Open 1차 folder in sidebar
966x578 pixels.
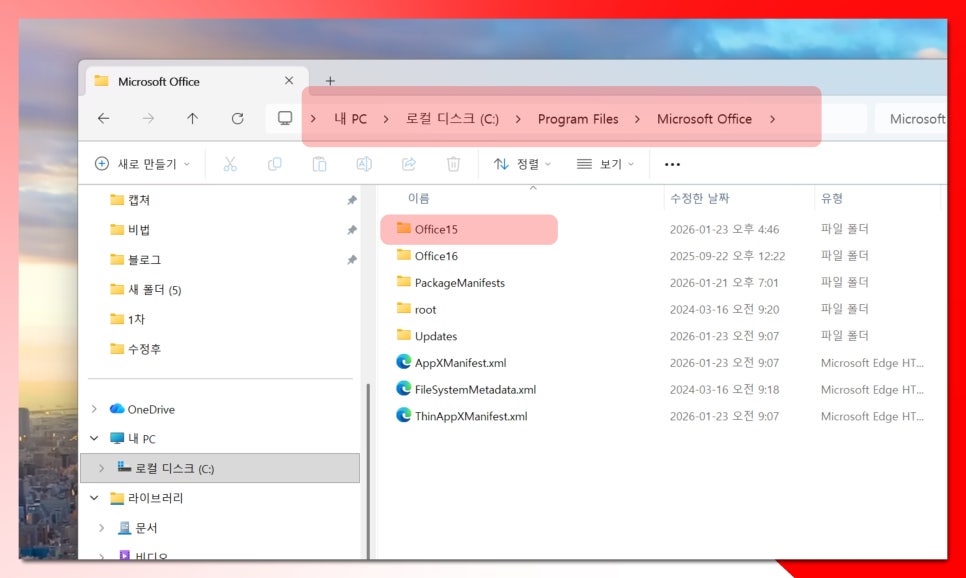[128, 319]
